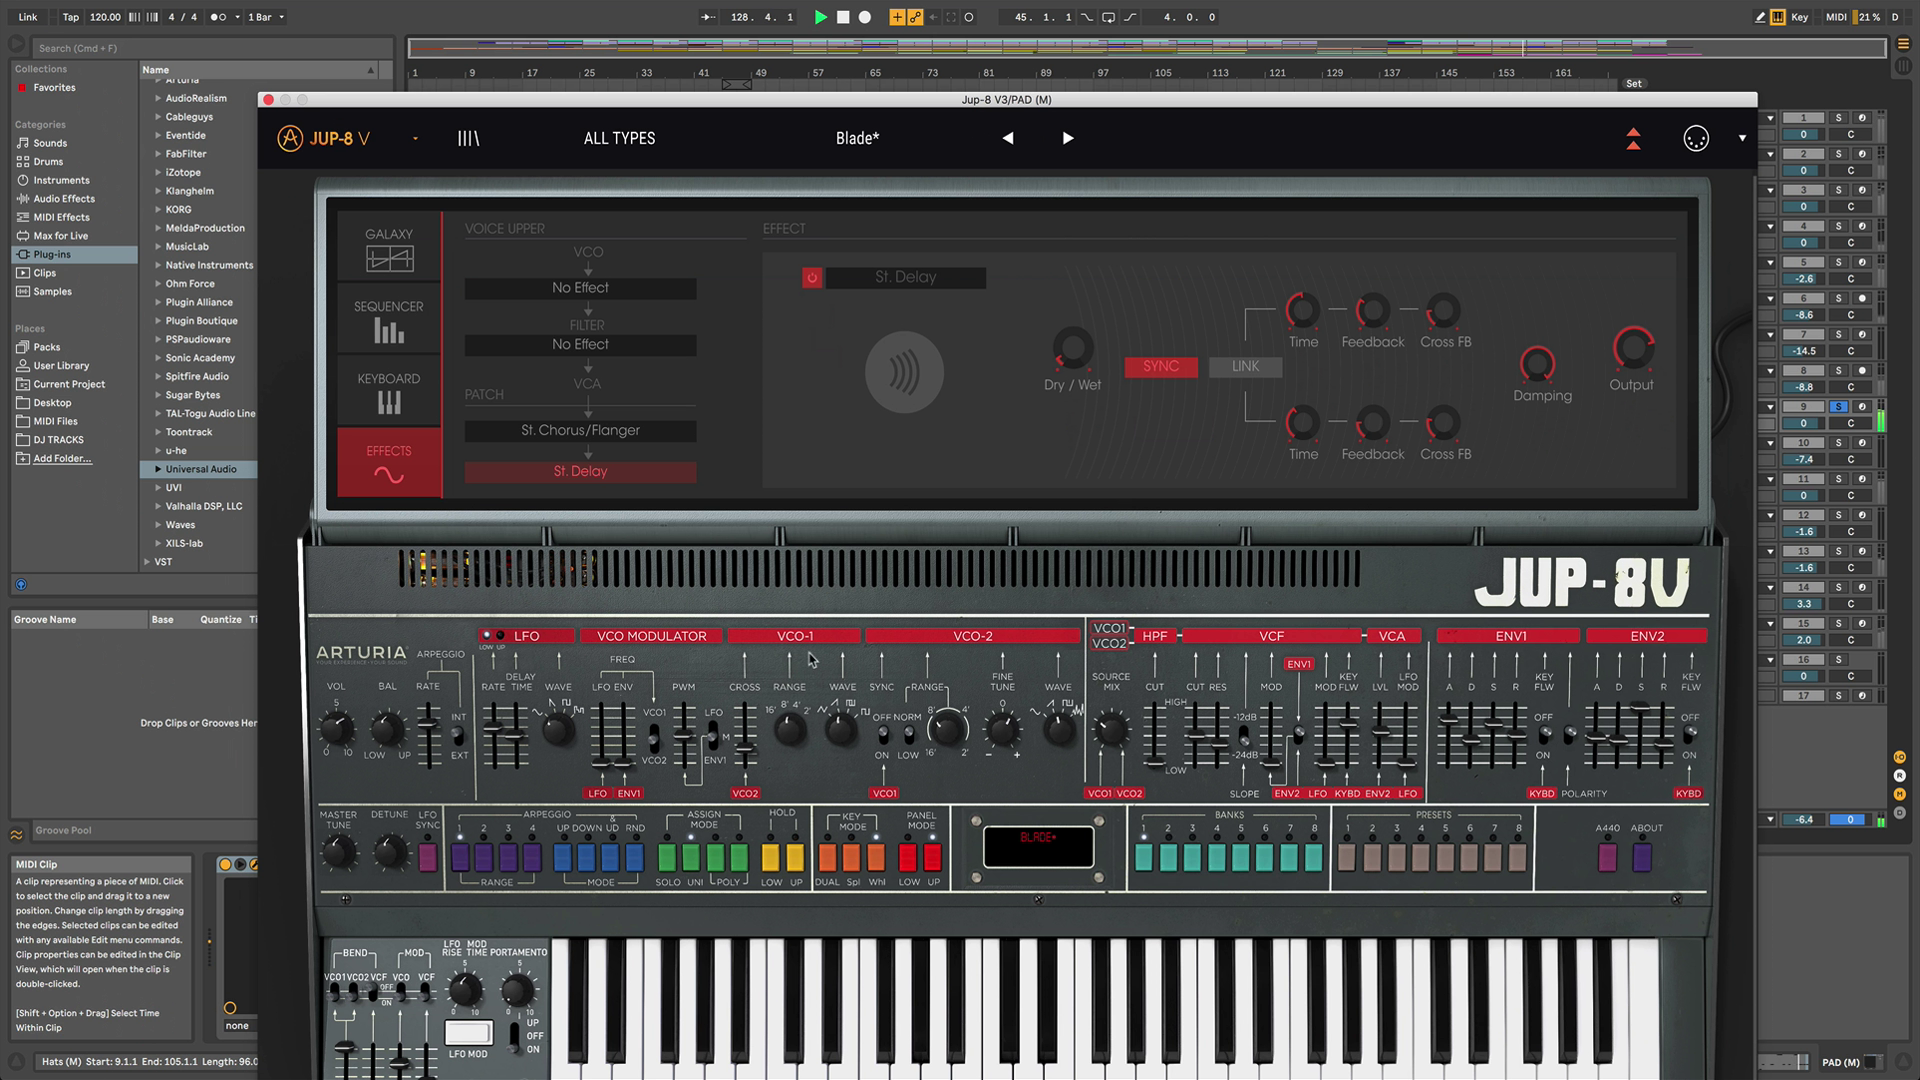Select the previous preset arrow
The width and height of the screenshot is (1920, 1080).
coord(1008,139)
